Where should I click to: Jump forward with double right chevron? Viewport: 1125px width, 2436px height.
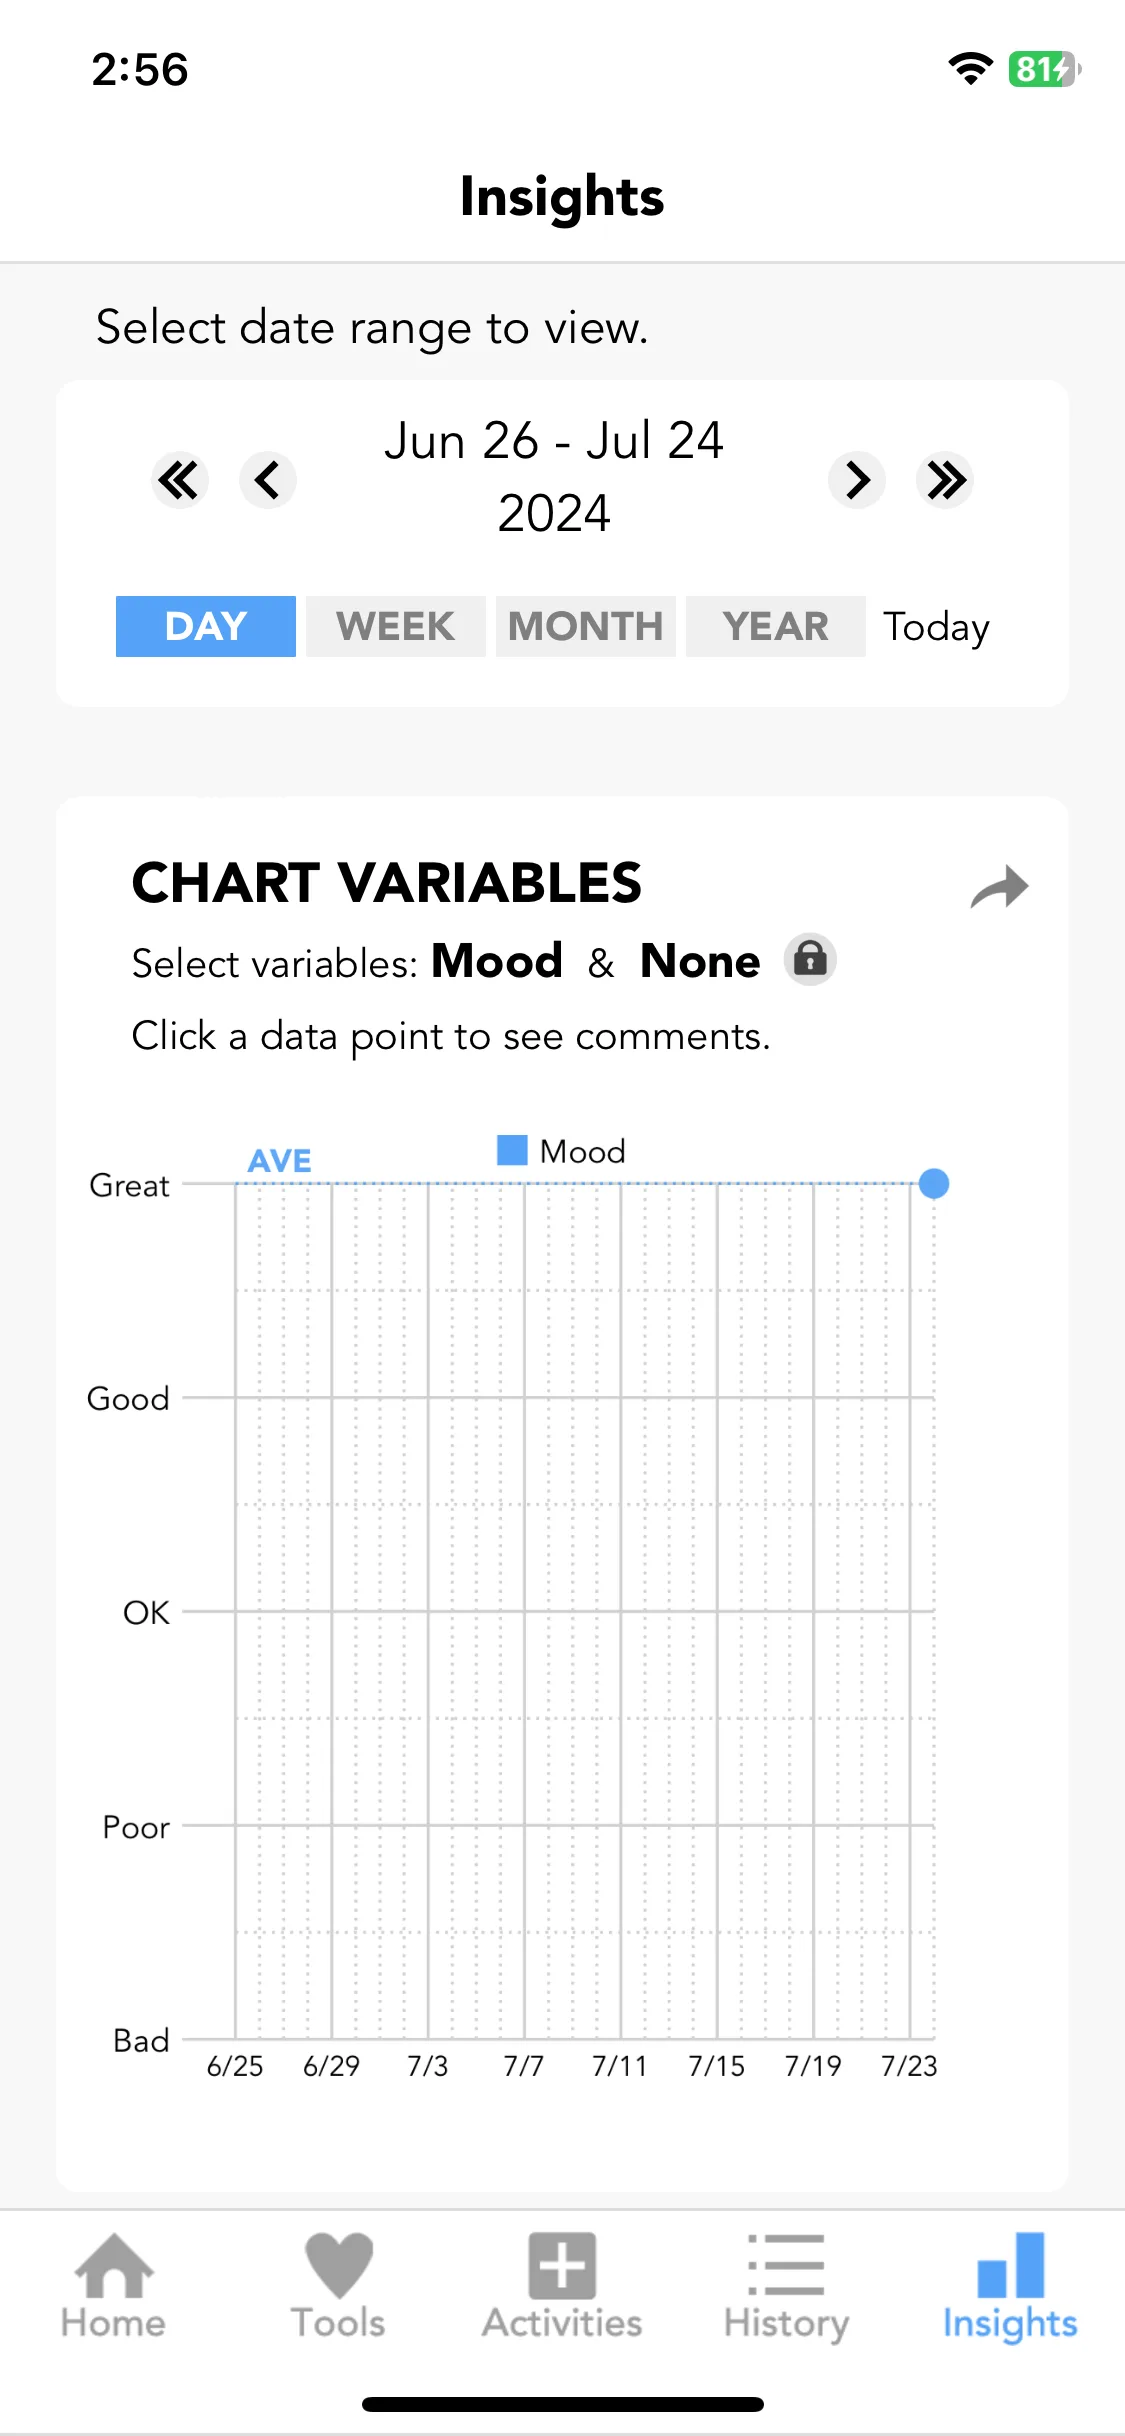point(945,480)
